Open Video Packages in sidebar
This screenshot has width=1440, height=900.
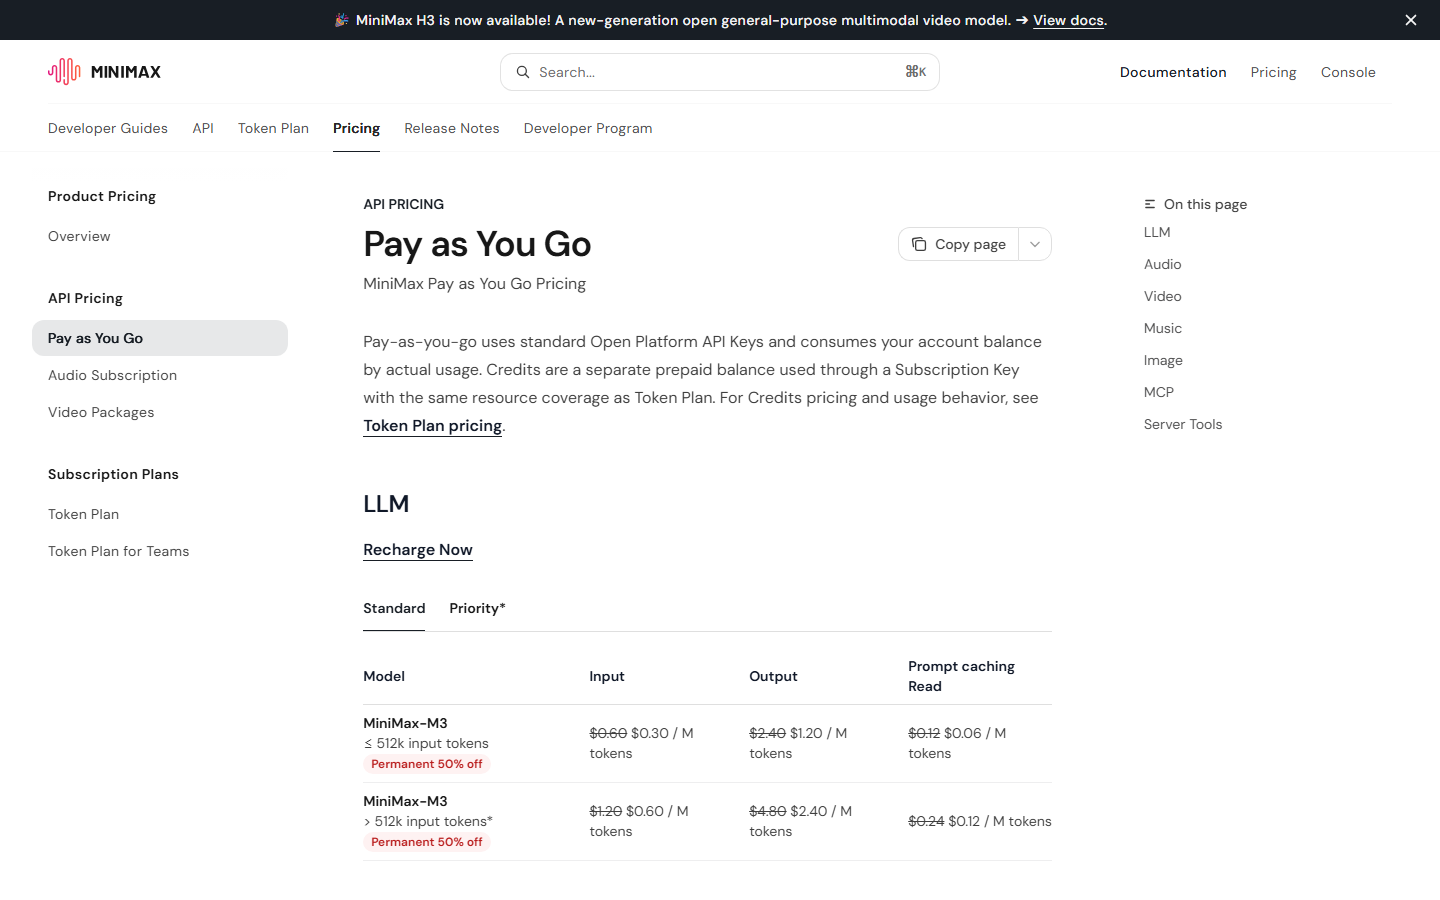click(x=101, y=412)
